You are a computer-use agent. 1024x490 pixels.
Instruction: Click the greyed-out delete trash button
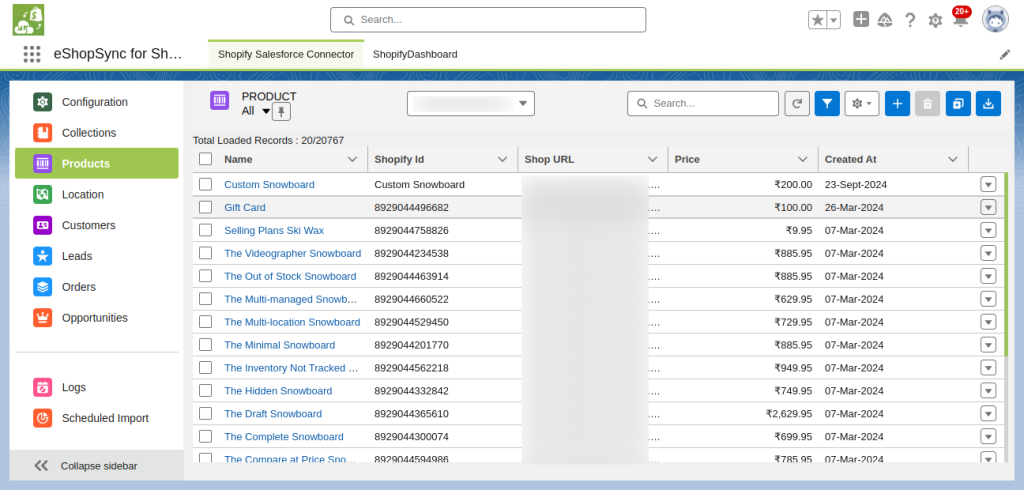point(927,103)
